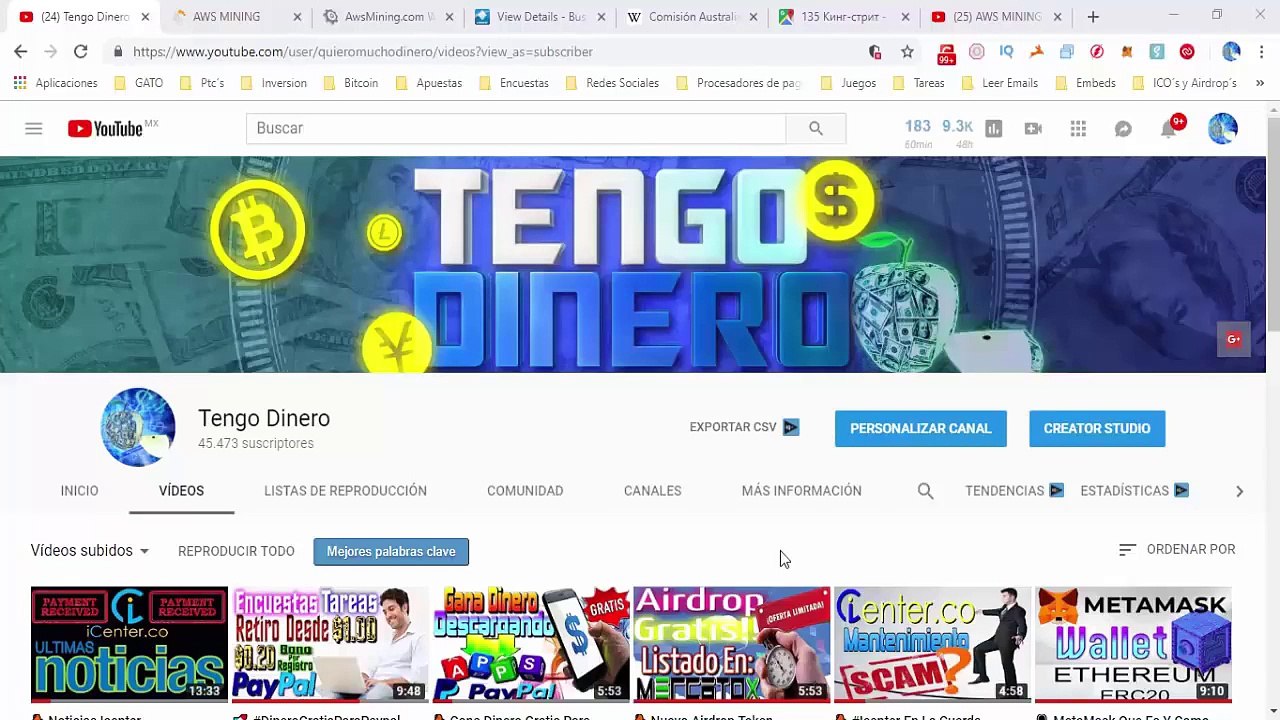Reload the current page

pos(81,52)
